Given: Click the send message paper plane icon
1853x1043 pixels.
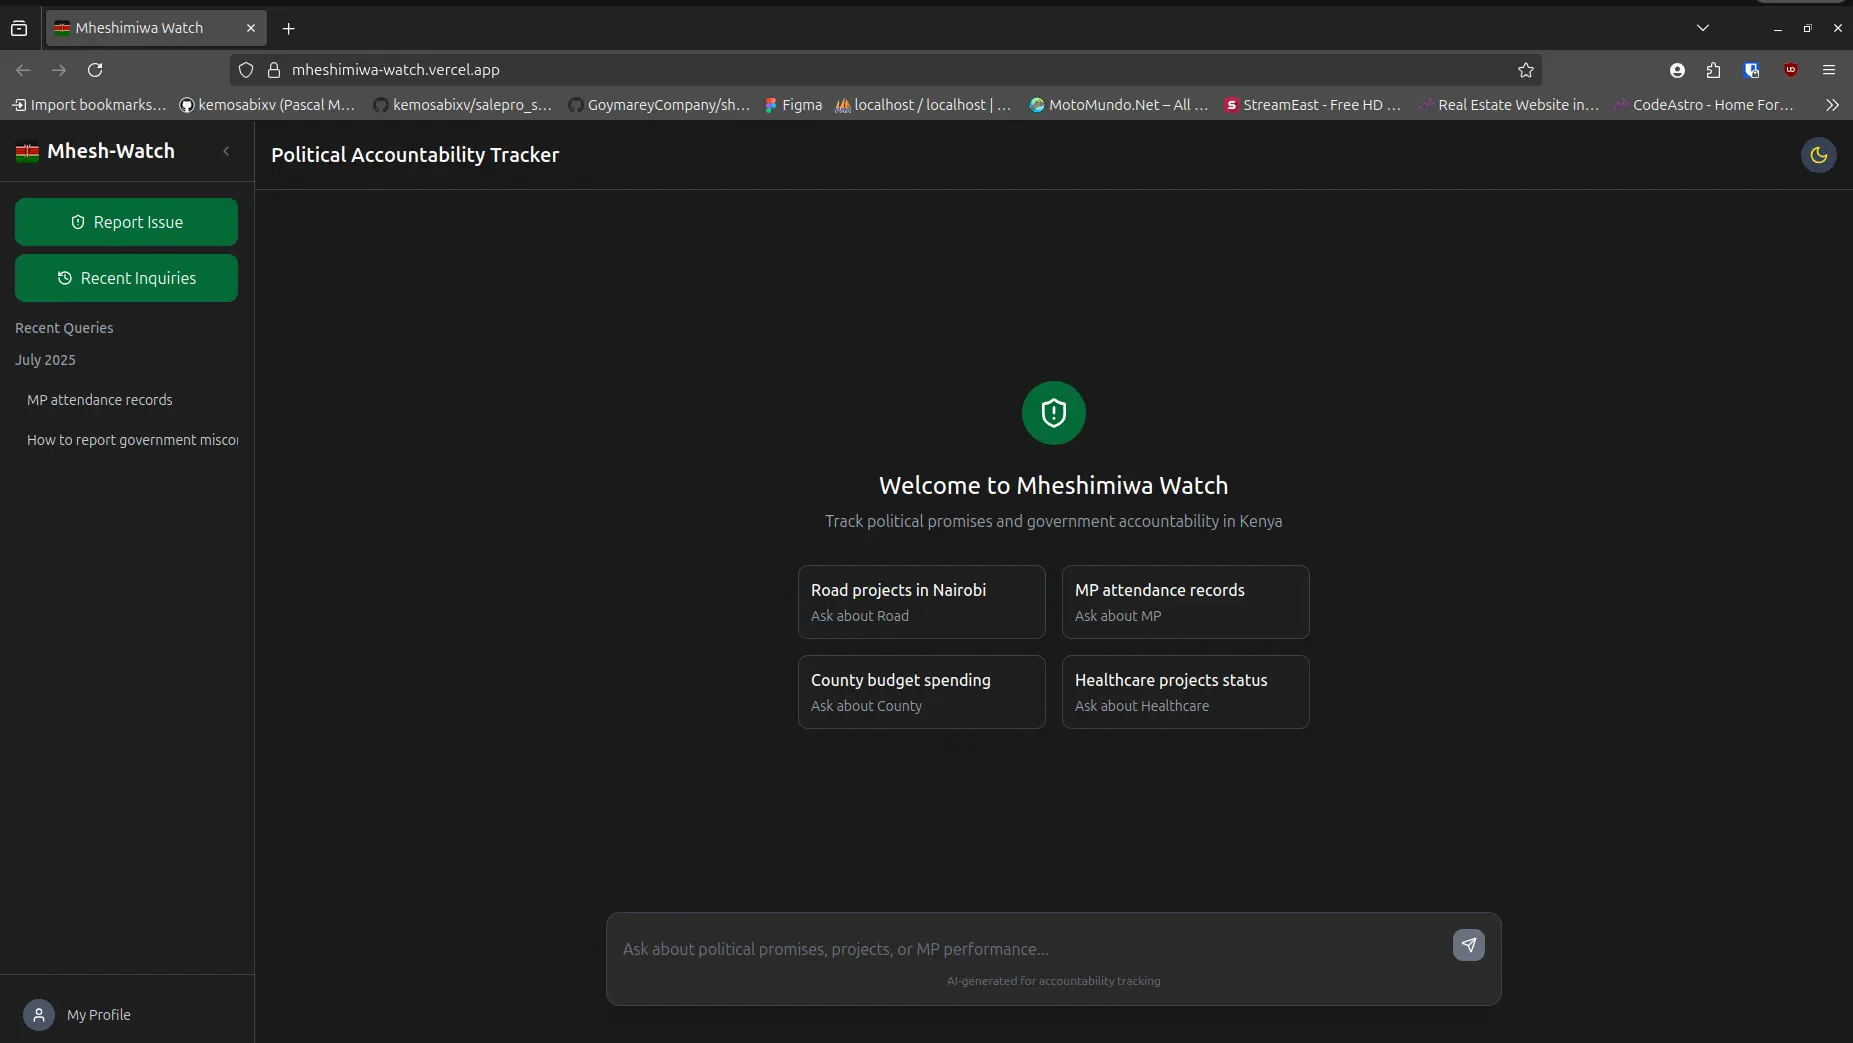Looking at the screenshot, I should pyautogui.click(x=1468, y=945).
